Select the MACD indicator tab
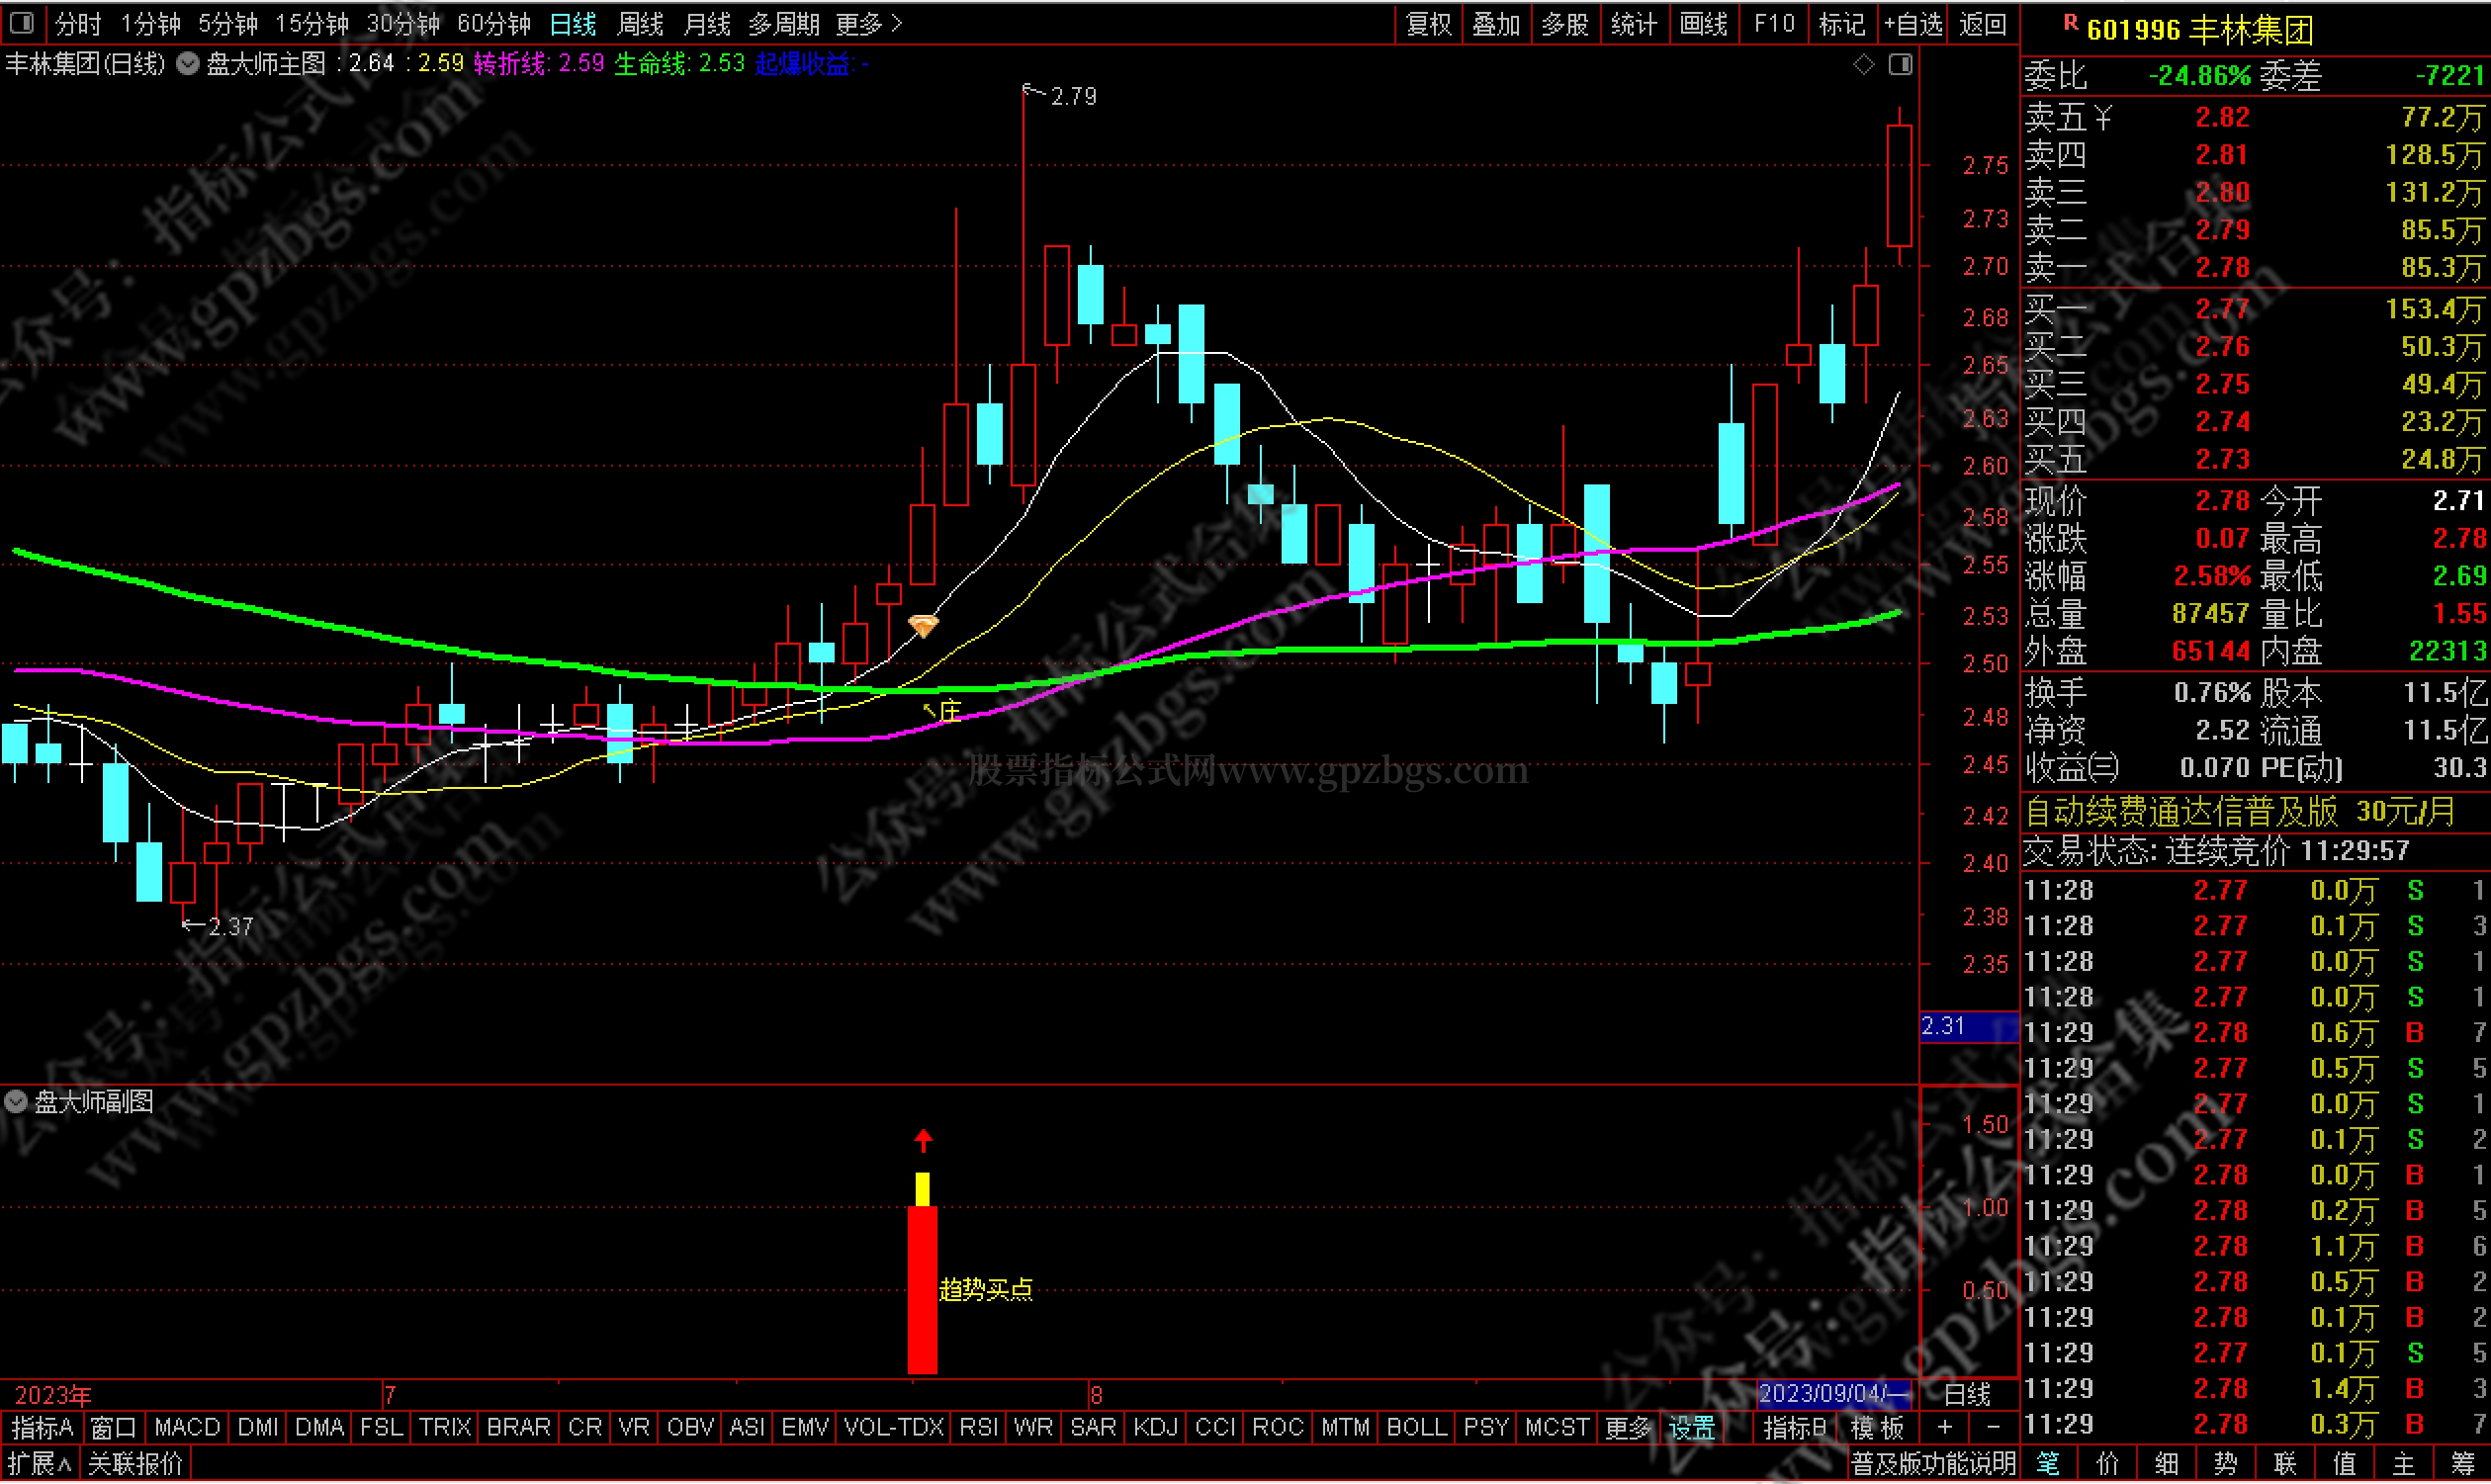 pos(187,1427)
